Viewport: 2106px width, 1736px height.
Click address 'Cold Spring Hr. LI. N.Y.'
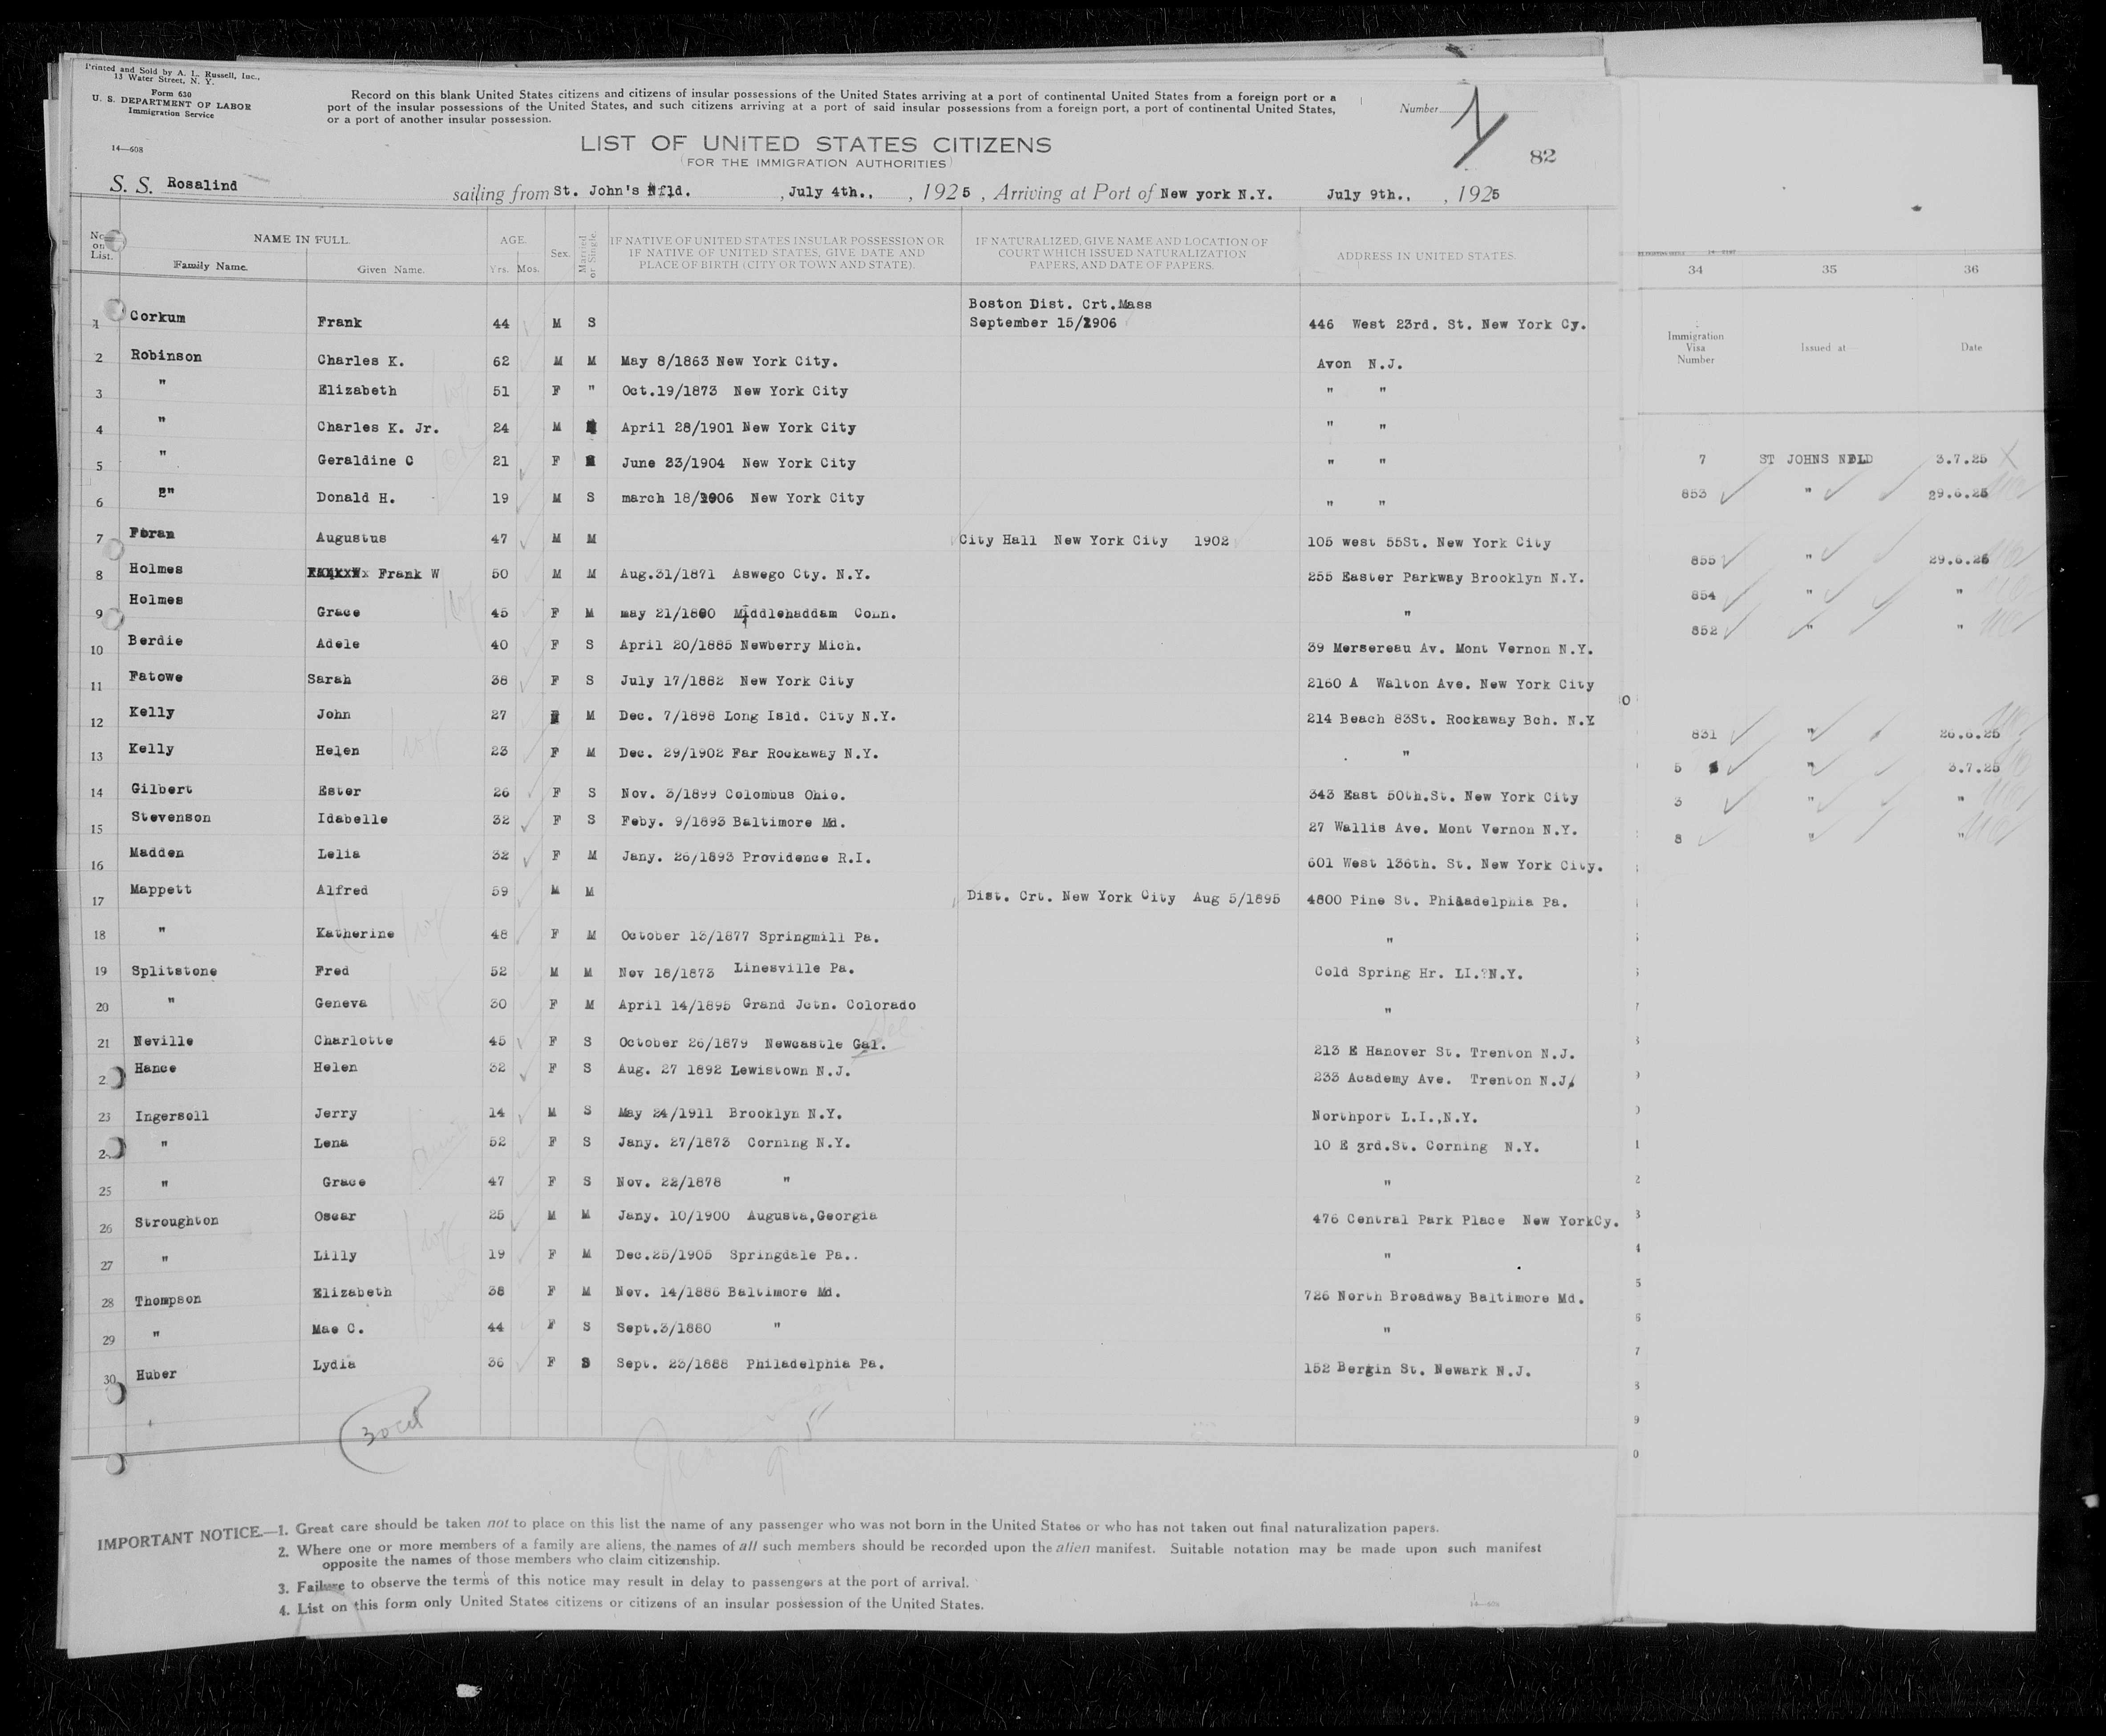pyautogui.click(x=1418, y=973)
